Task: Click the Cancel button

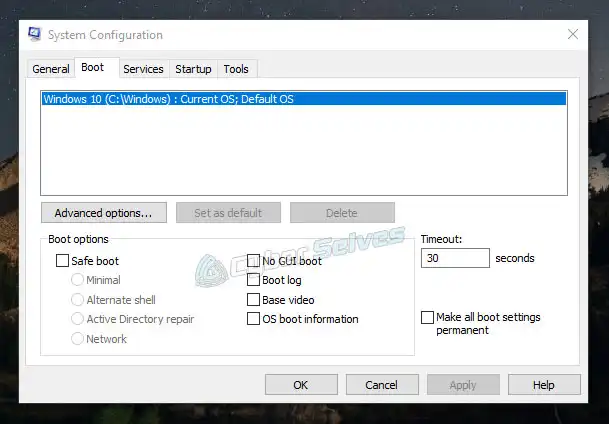Action: pos(382,385)
